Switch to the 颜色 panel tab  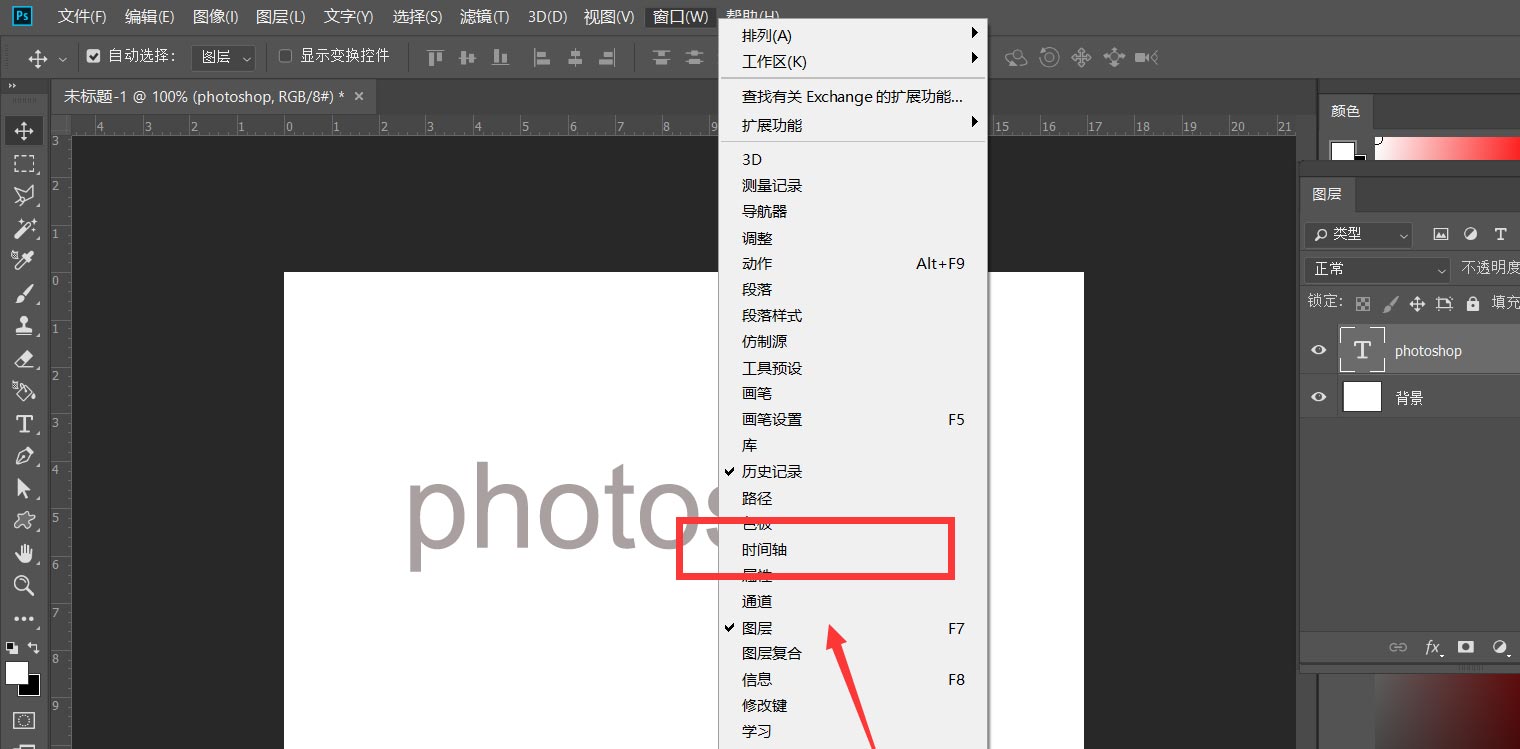point(1346,111)
